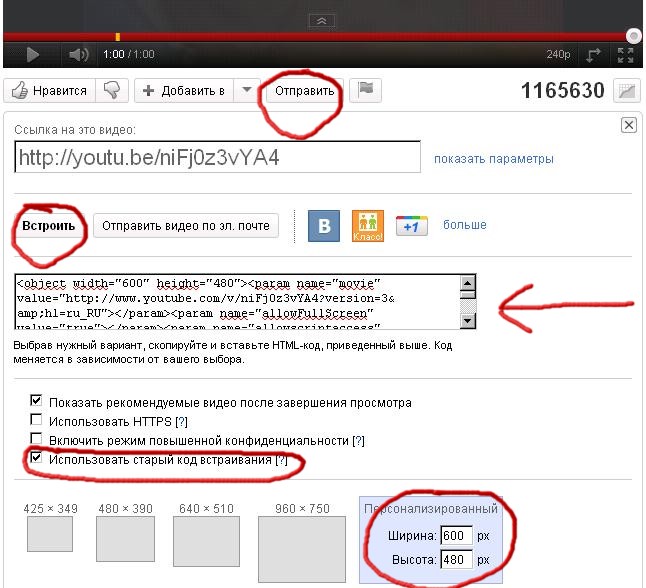
Task: Open help [?] next to конфиденциальности
Action: point(358,440)
